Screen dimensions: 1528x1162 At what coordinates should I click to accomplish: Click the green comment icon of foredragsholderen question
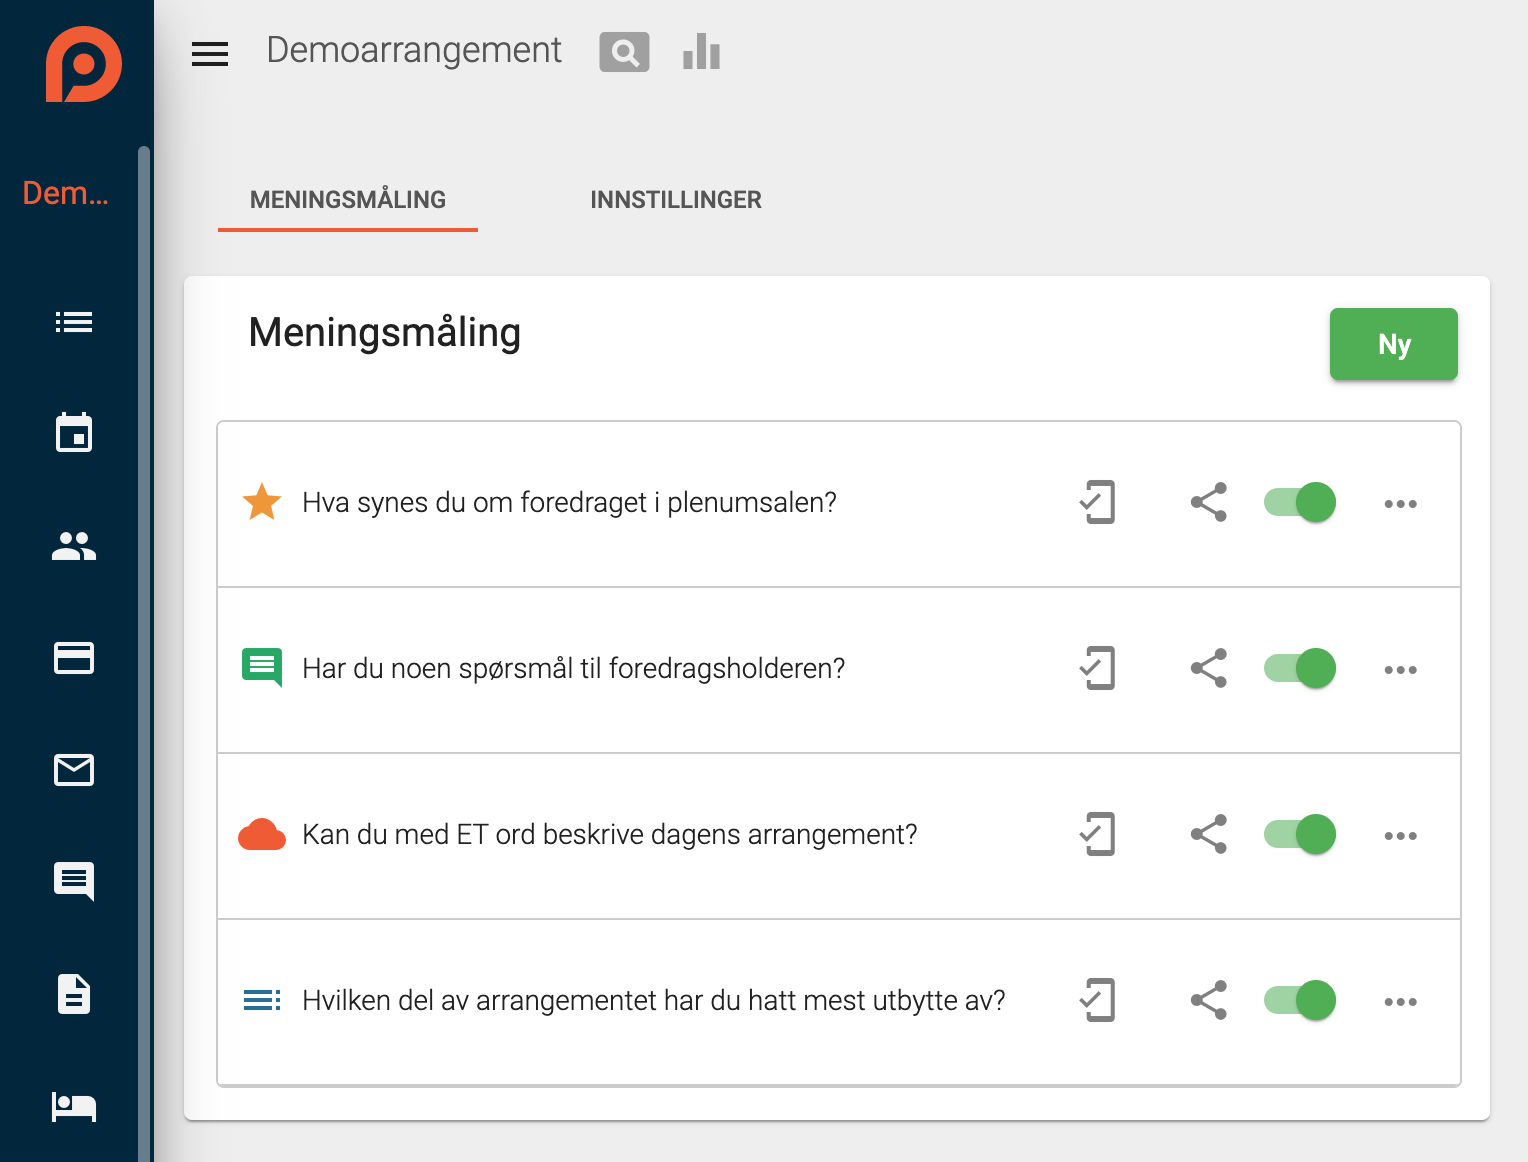click(x=262, y=668)
